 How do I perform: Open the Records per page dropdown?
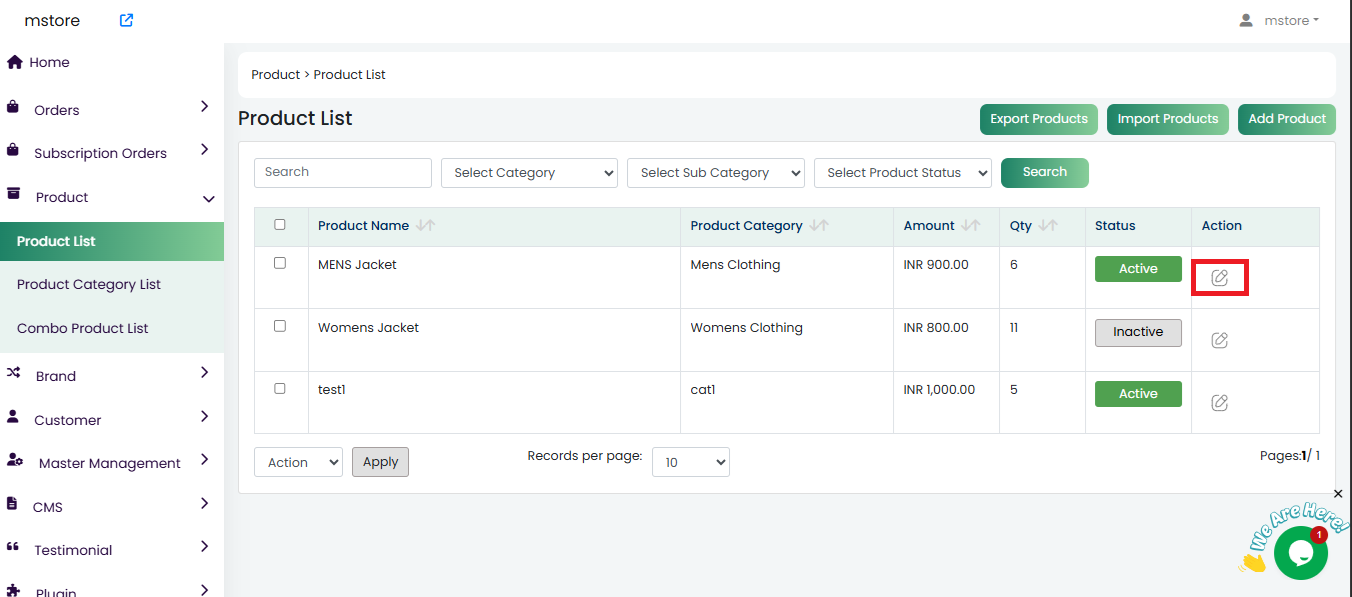pos(690,462)
